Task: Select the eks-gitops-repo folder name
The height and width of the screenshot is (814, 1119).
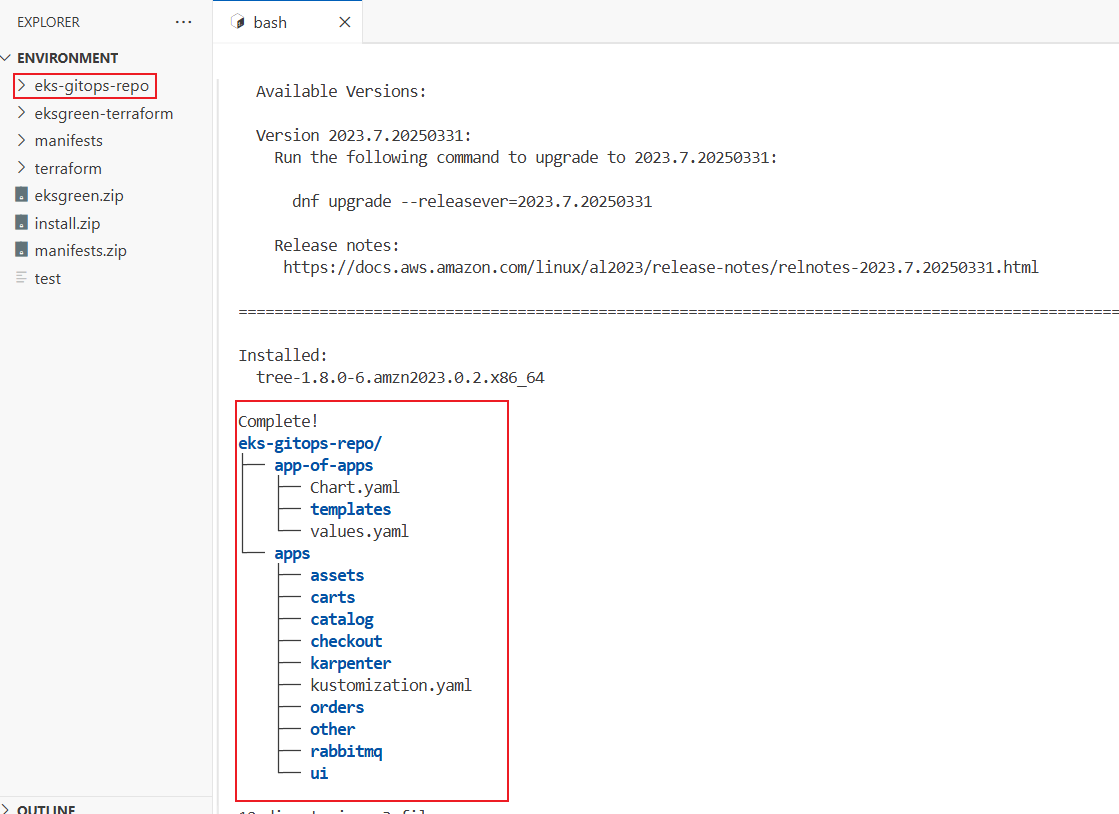Action: (x=92, y=86)
